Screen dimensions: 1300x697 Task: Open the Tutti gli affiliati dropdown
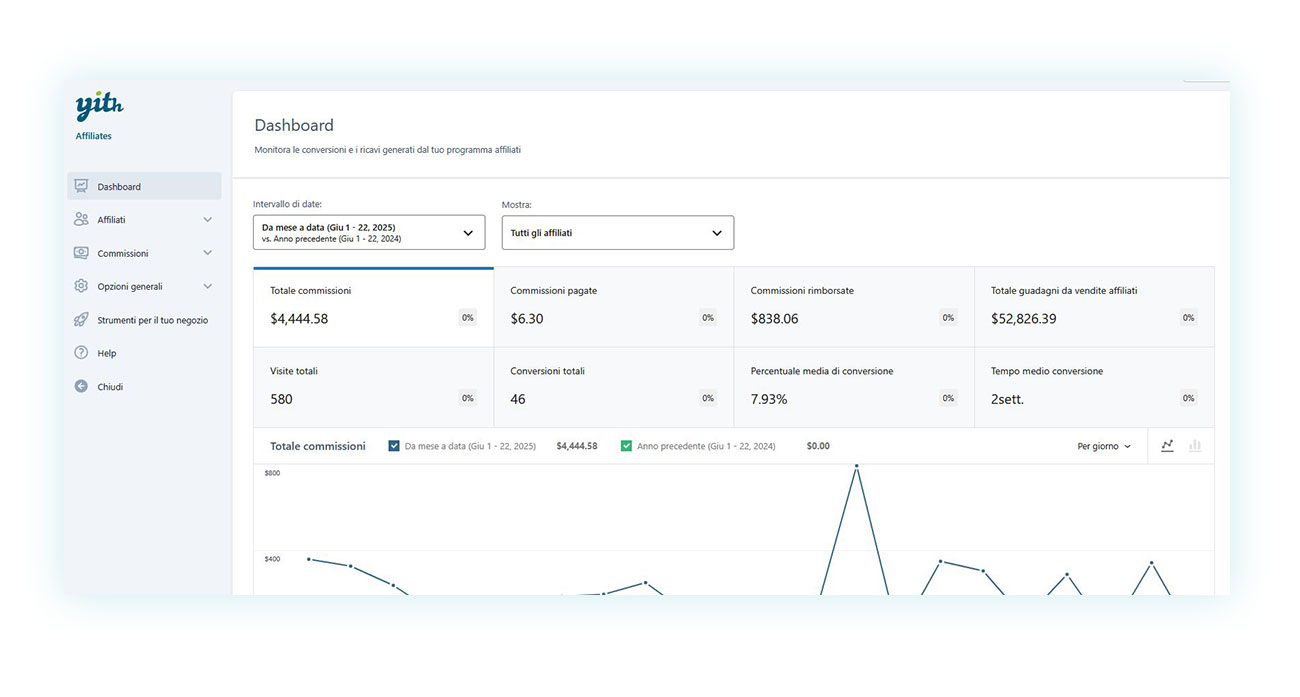click(618, 232)
